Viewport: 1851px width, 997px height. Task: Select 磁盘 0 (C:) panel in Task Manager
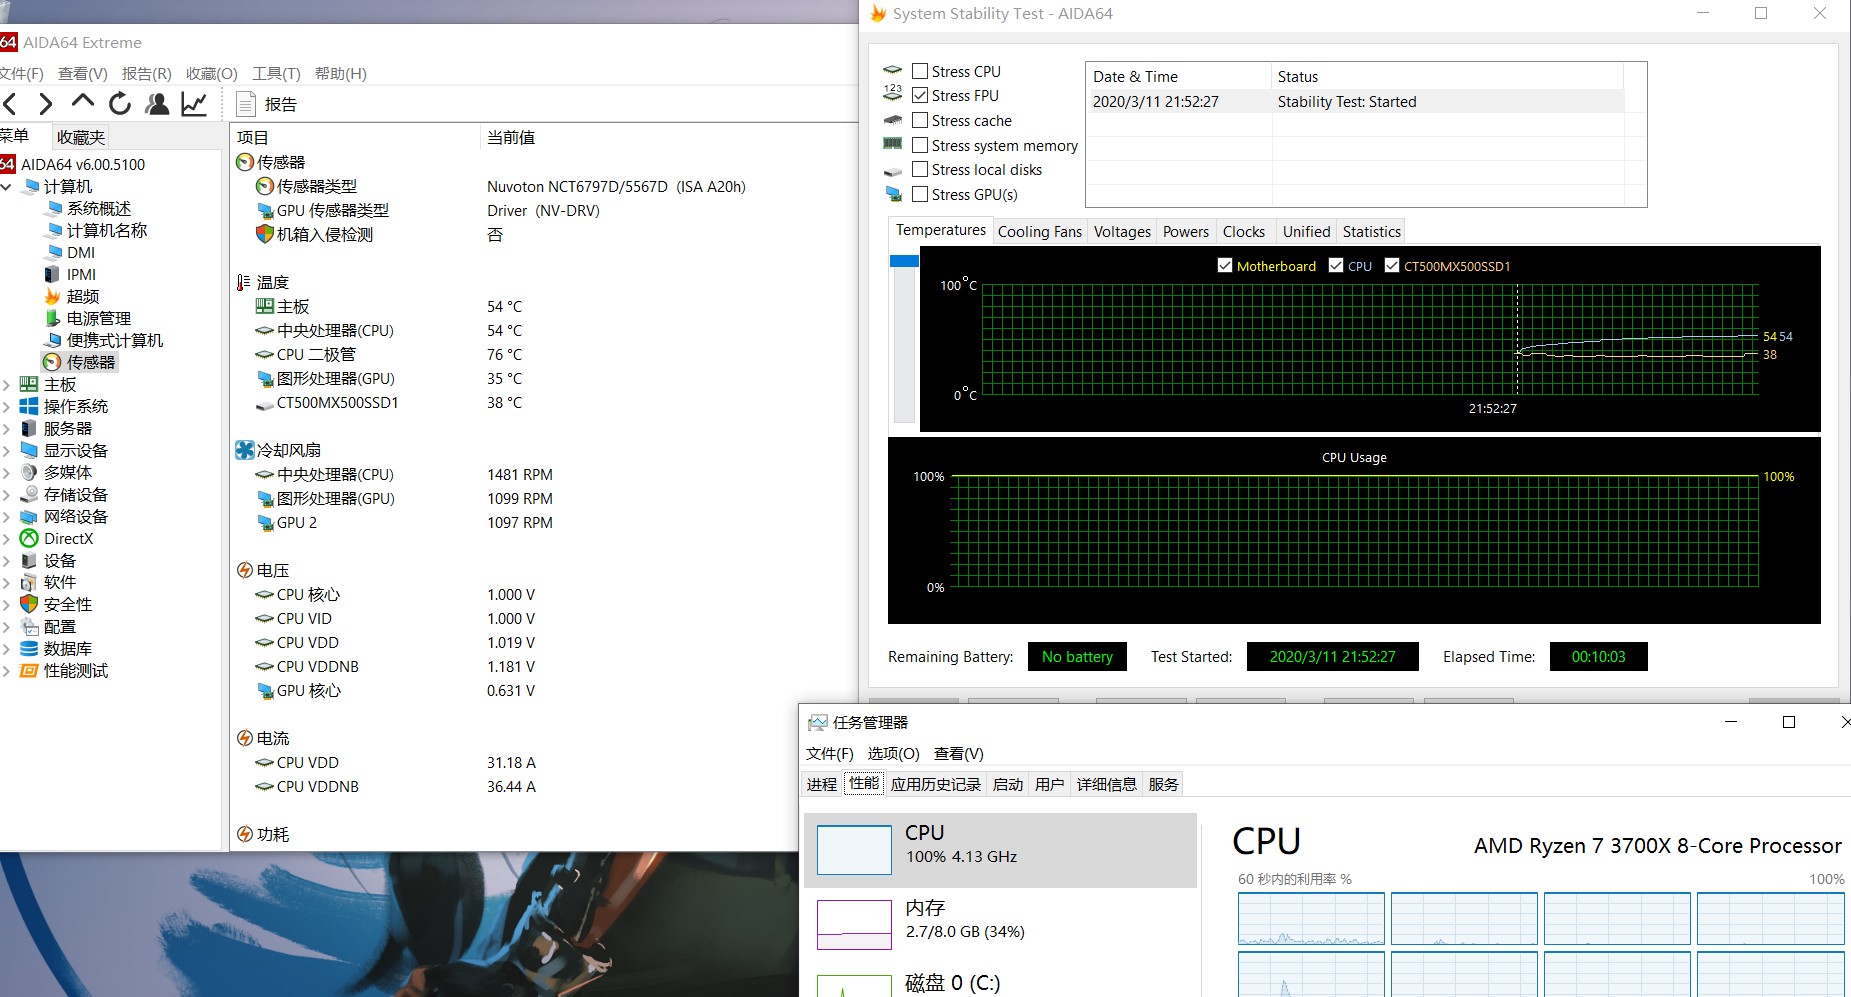point(1000,981)
